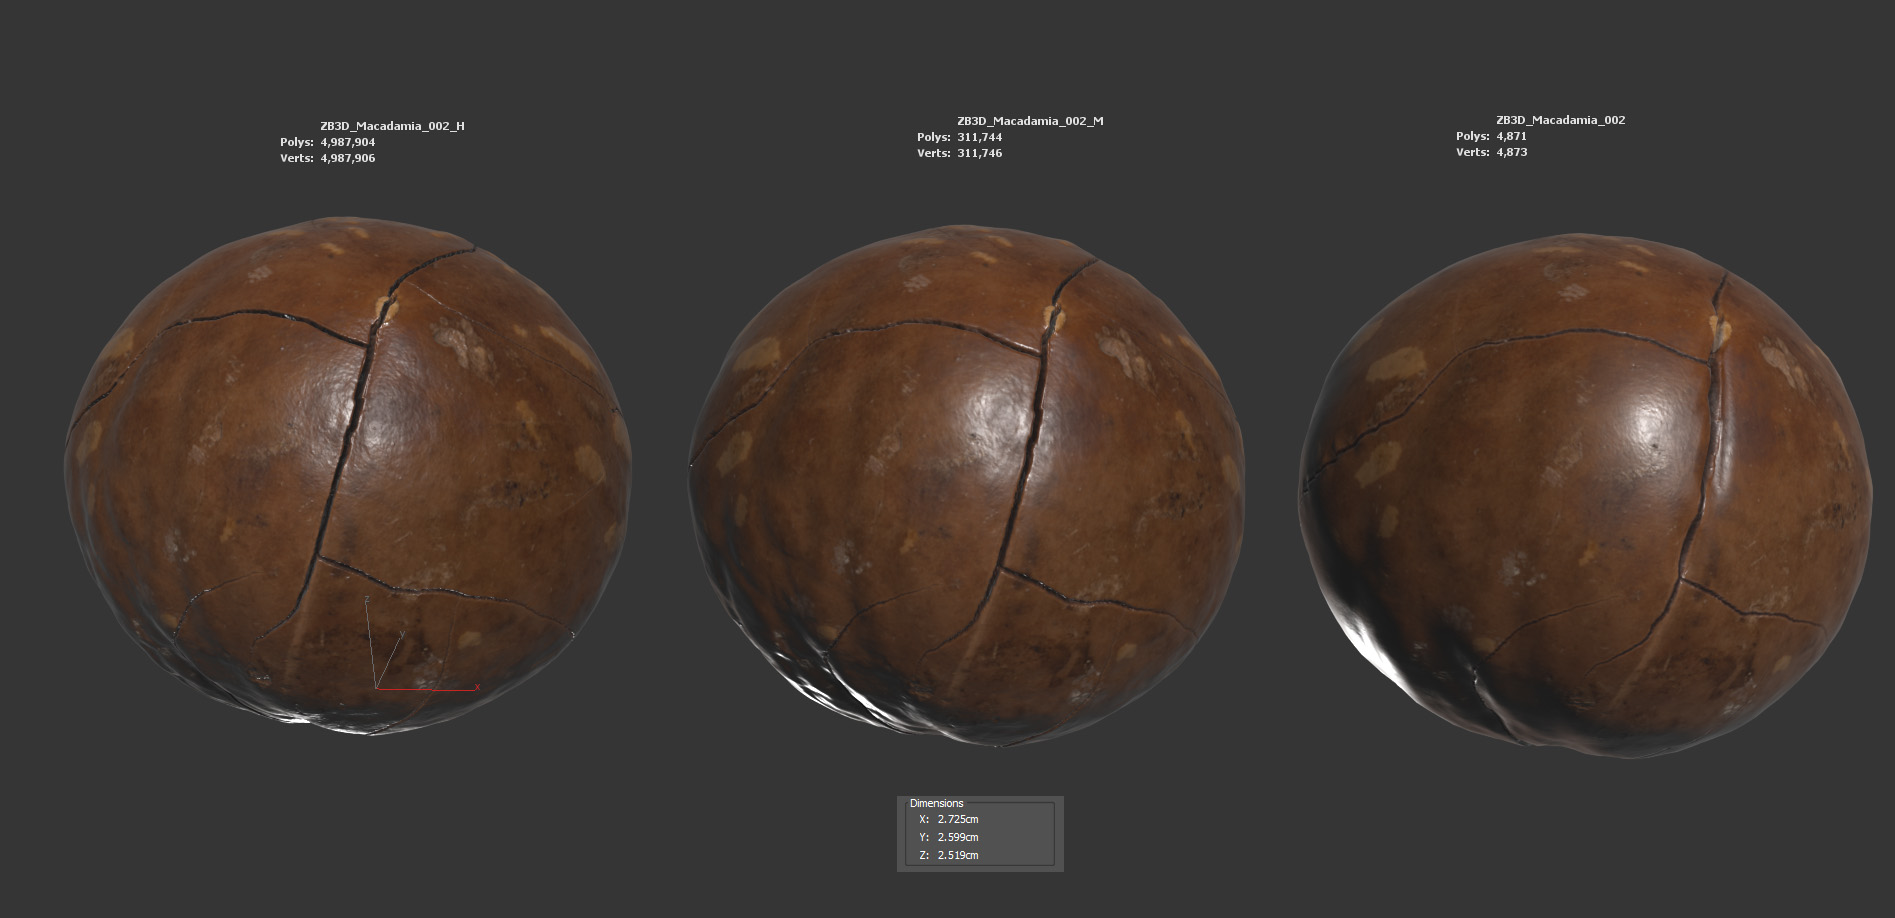Click the ZB3D_Macadamia_002_H name label
This screenshot has height=918, width=1895.
392,126
